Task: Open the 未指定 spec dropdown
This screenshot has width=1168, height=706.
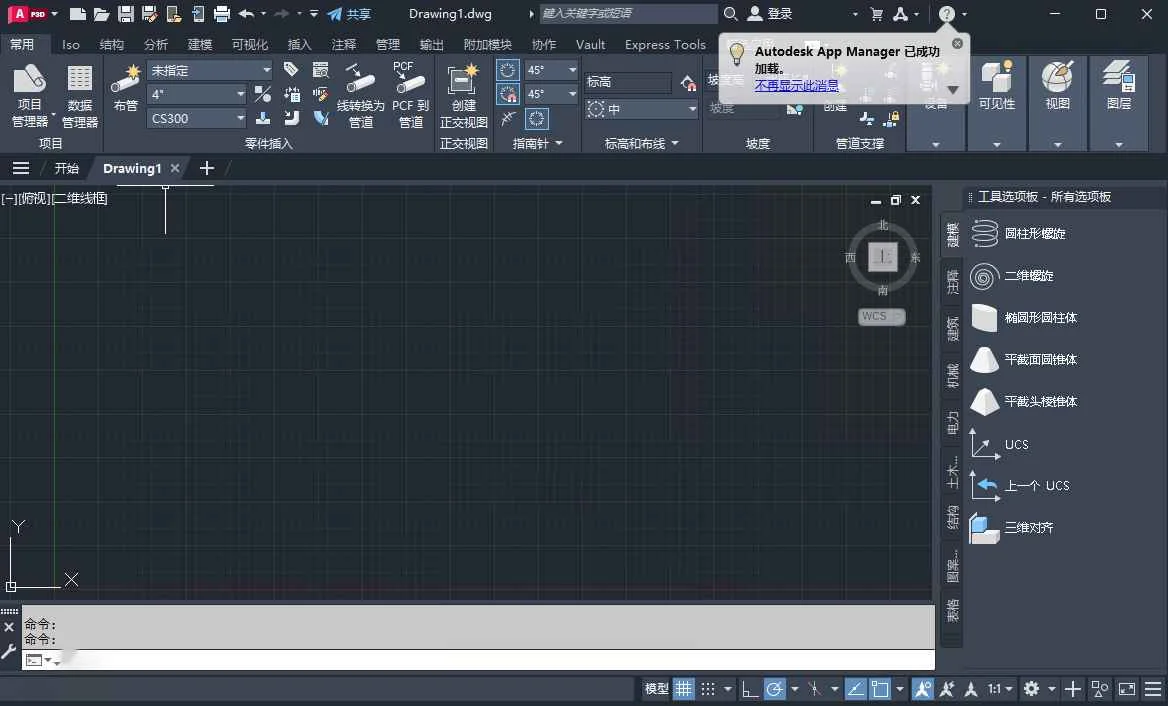Action: coord(210,70)
